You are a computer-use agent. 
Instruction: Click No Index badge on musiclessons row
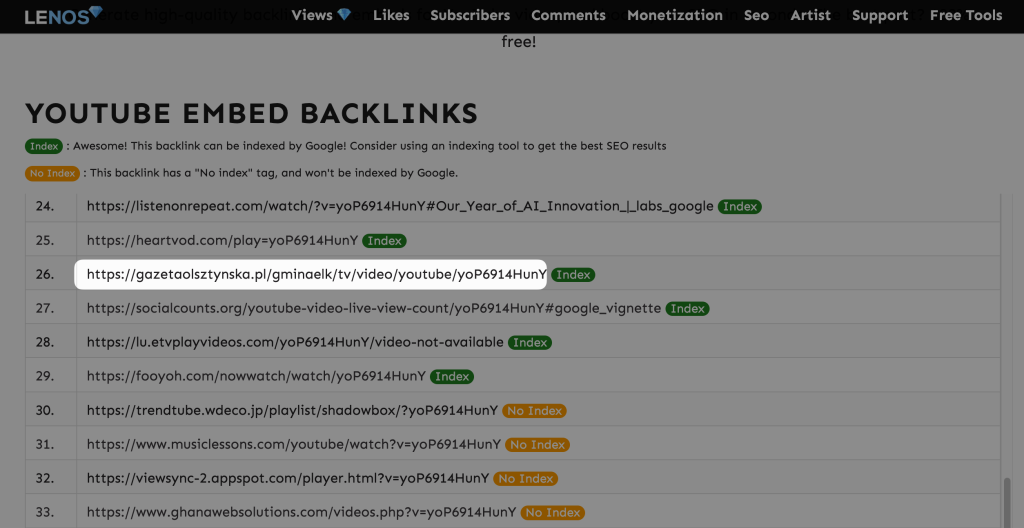(x=537, y=444)
